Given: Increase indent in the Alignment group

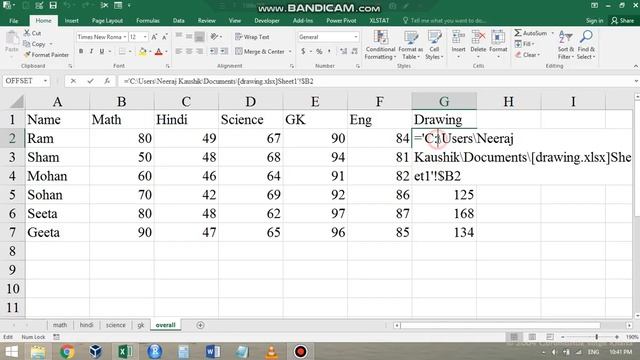Looking at the screenshot, I should click(224, 51).
